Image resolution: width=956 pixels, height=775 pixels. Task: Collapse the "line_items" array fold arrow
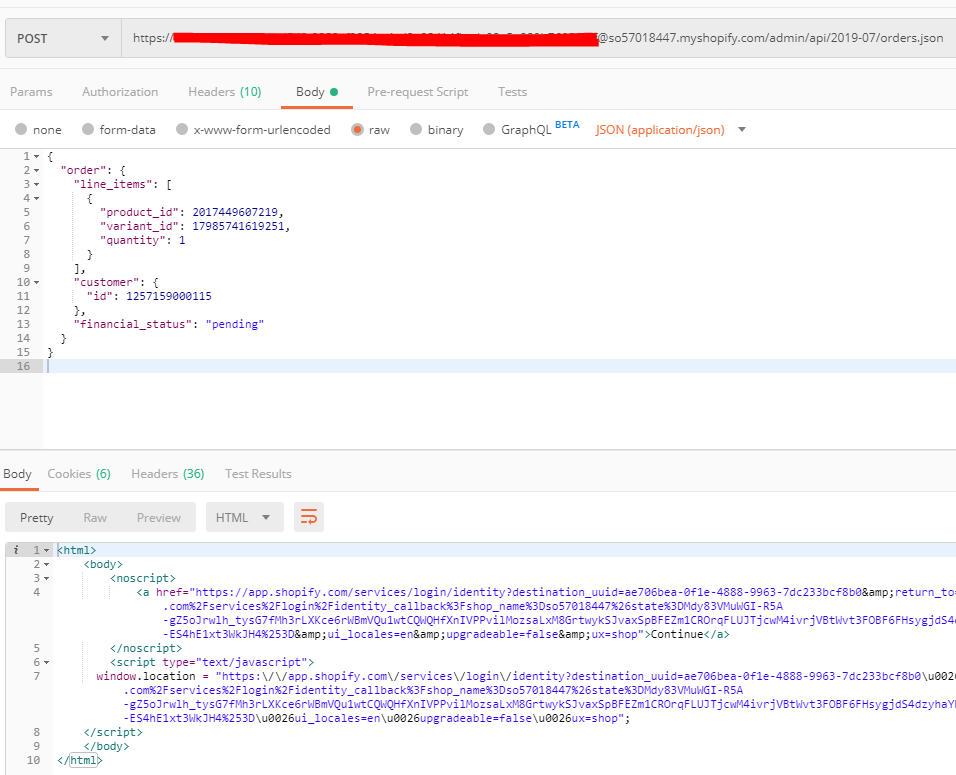(x=37, y=185)
